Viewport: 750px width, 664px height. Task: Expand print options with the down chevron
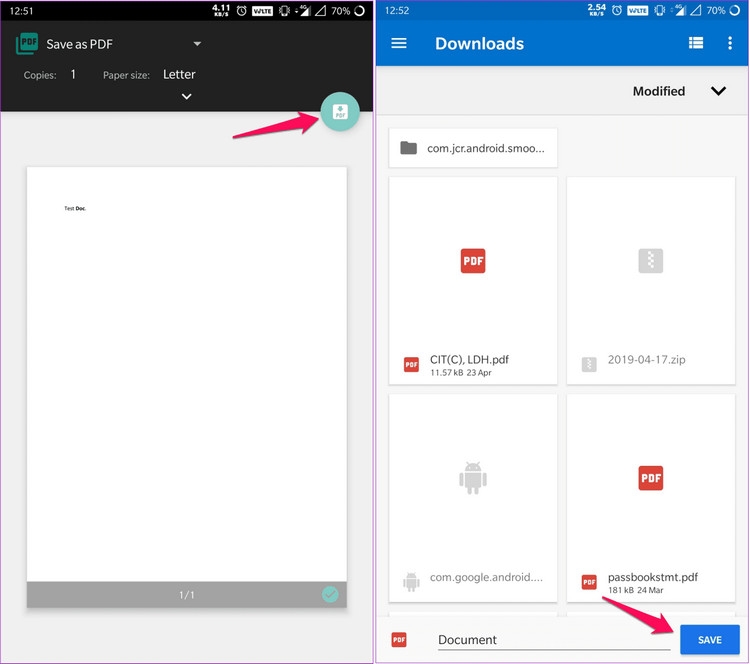coord(187,96)
